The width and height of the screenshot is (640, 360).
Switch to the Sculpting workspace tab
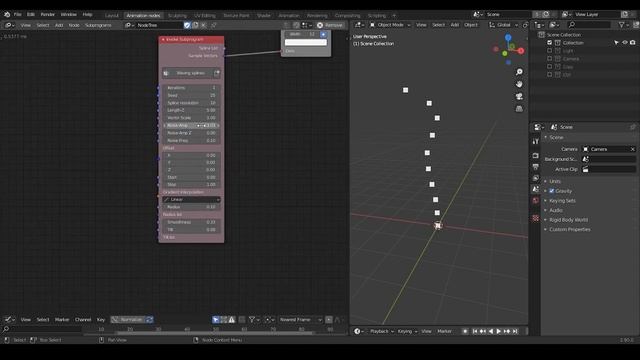pyautogui.click(x=177, y=16)
